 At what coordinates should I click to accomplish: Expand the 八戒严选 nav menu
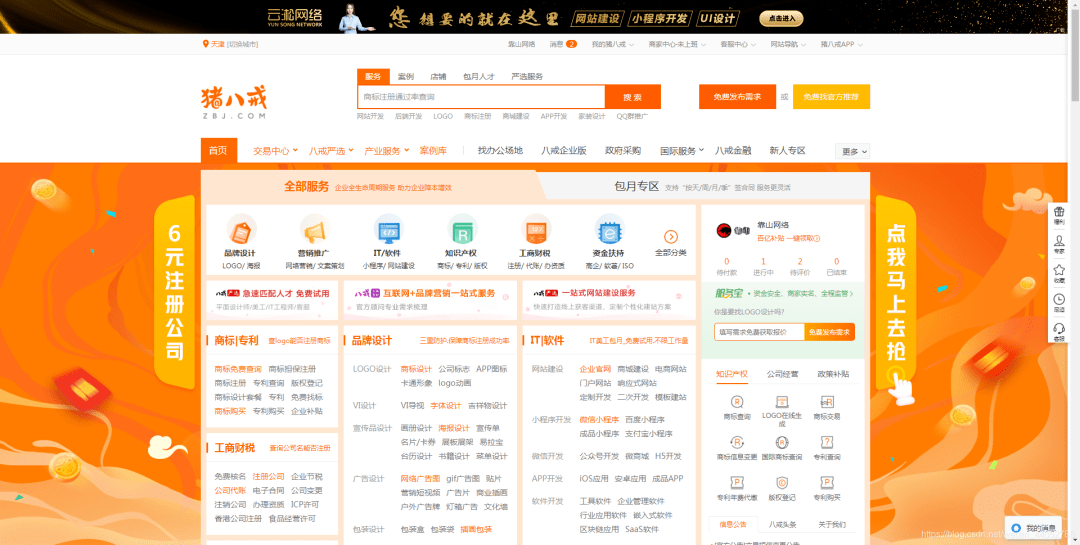(331, 151)
